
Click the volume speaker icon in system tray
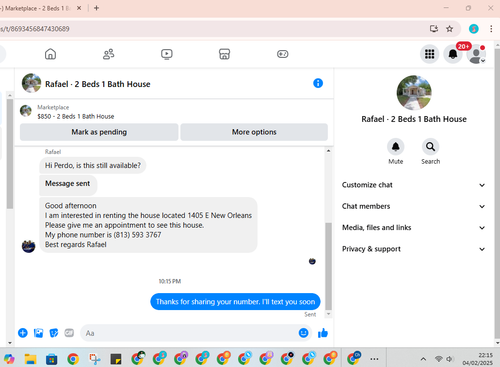pyautogui.click(x=450, y=359)
